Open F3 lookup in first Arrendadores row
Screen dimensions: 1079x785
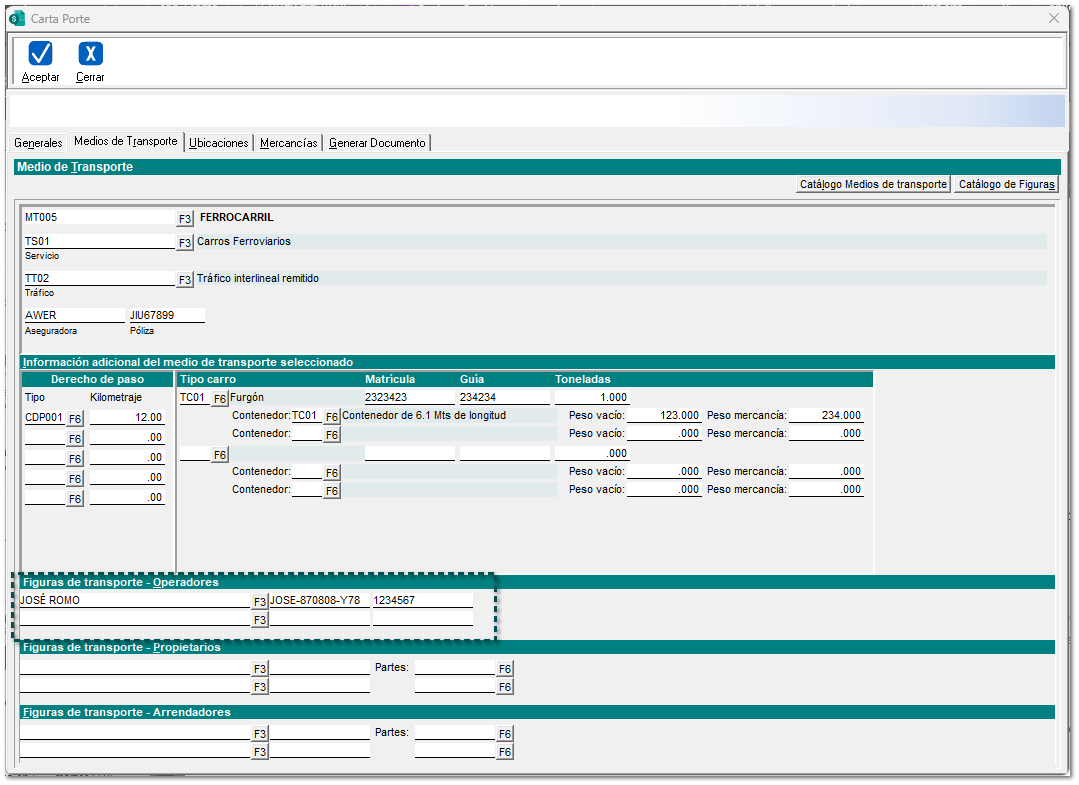pyautogui.click(x=260, y=733)
